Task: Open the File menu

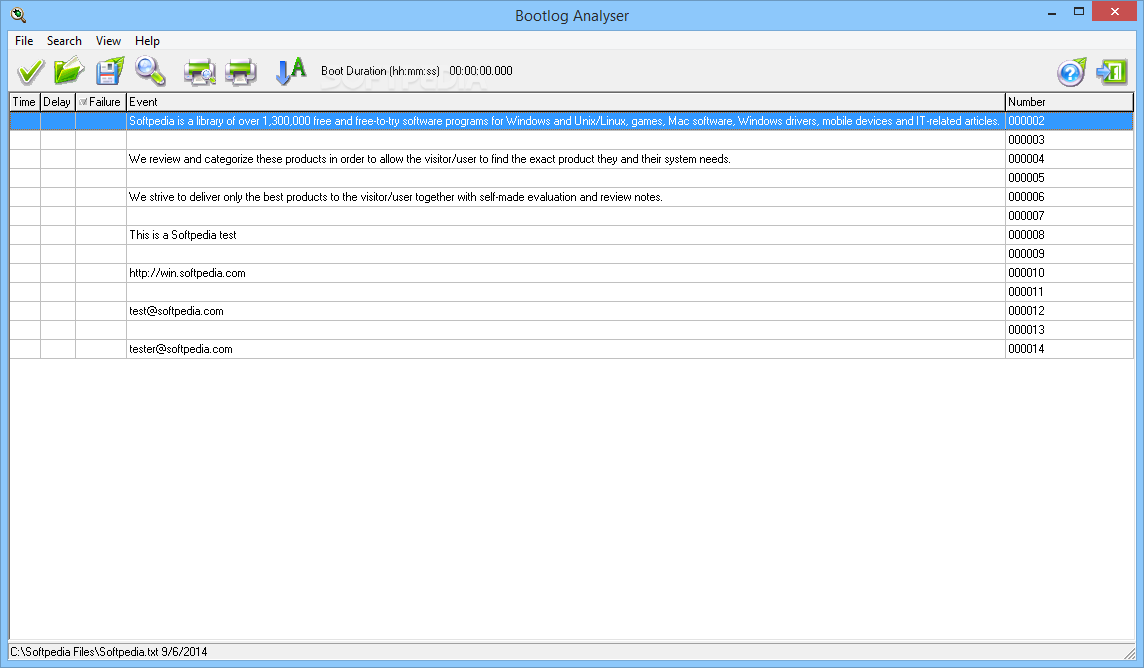Action: pyautogui.click(x=24, y=41)
